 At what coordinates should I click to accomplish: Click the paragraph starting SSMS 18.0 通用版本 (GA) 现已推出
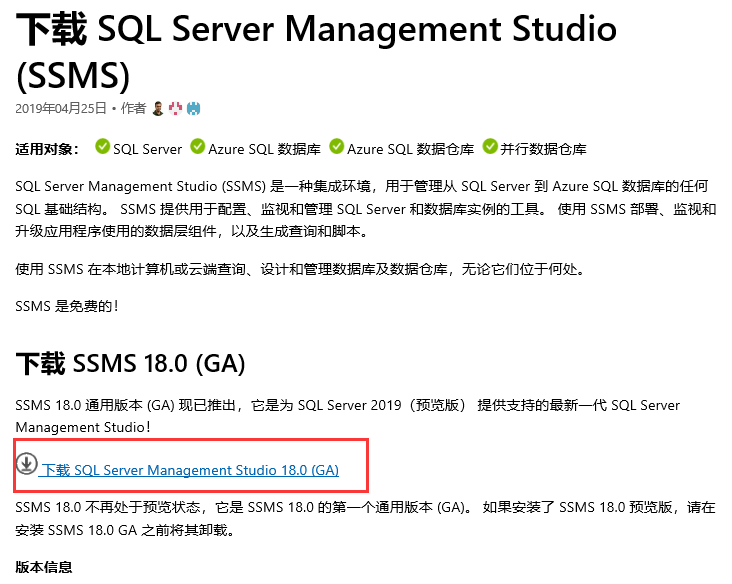click(348, 416)
